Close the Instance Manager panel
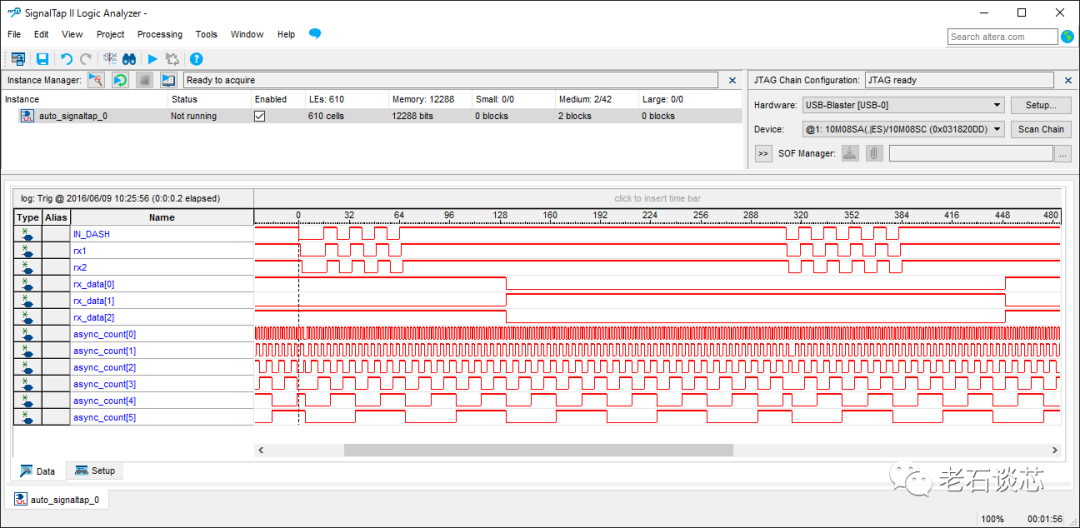 732,81
